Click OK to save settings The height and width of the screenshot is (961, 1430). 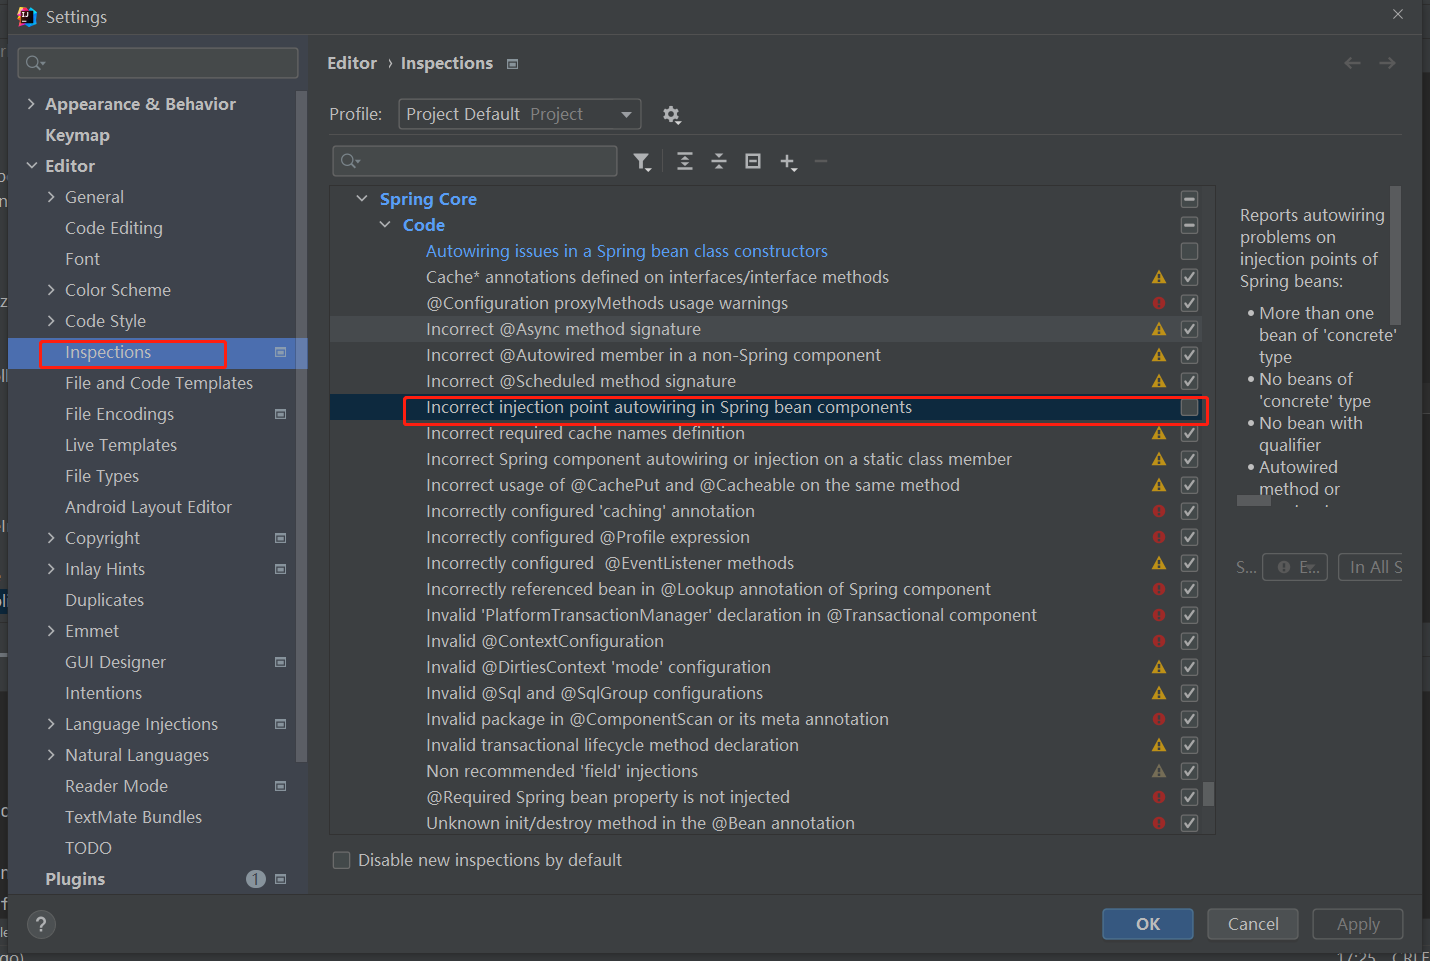click(1148, 924)
